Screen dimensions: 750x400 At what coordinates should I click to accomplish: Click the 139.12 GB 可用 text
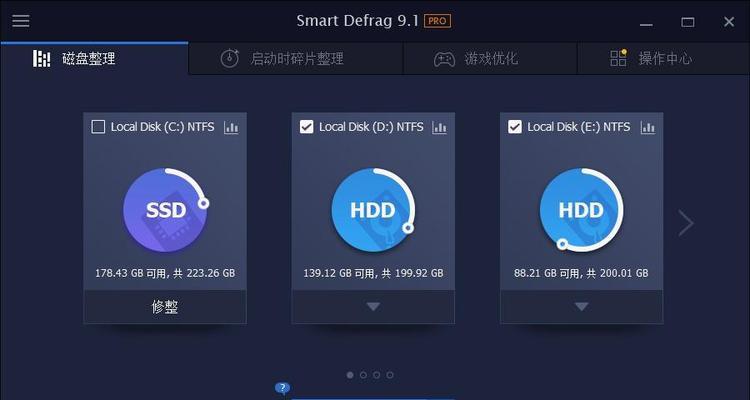(x=339, y=273)
